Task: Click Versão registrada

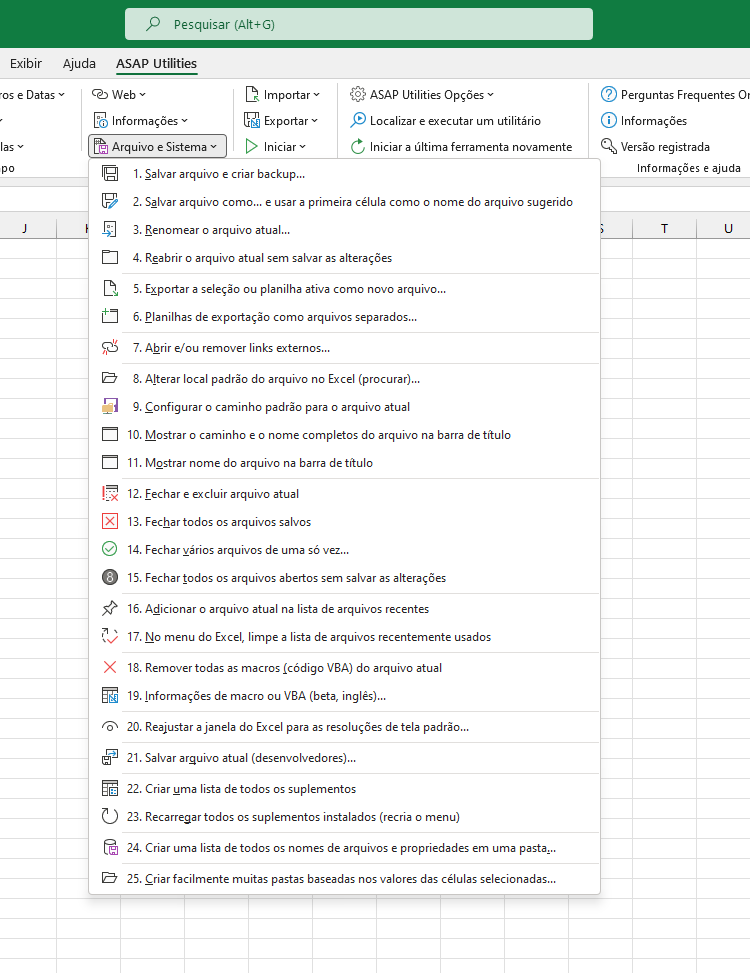Action: 655,146
